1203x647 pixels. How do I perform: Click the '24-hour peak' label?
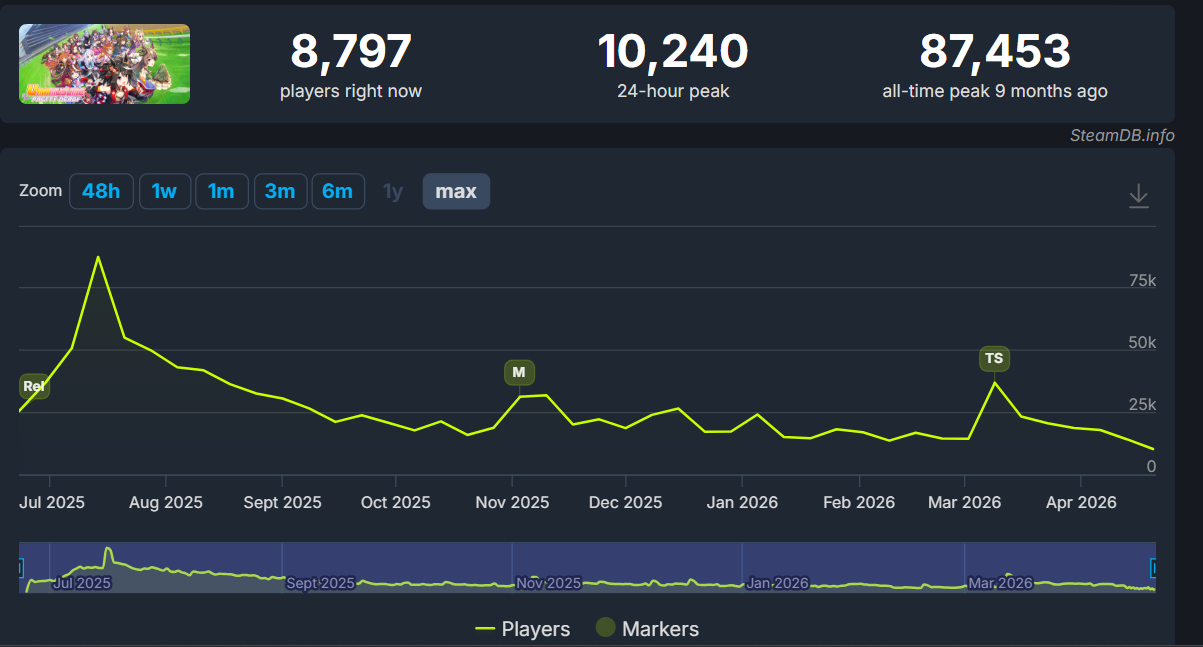tap(673, 91)
